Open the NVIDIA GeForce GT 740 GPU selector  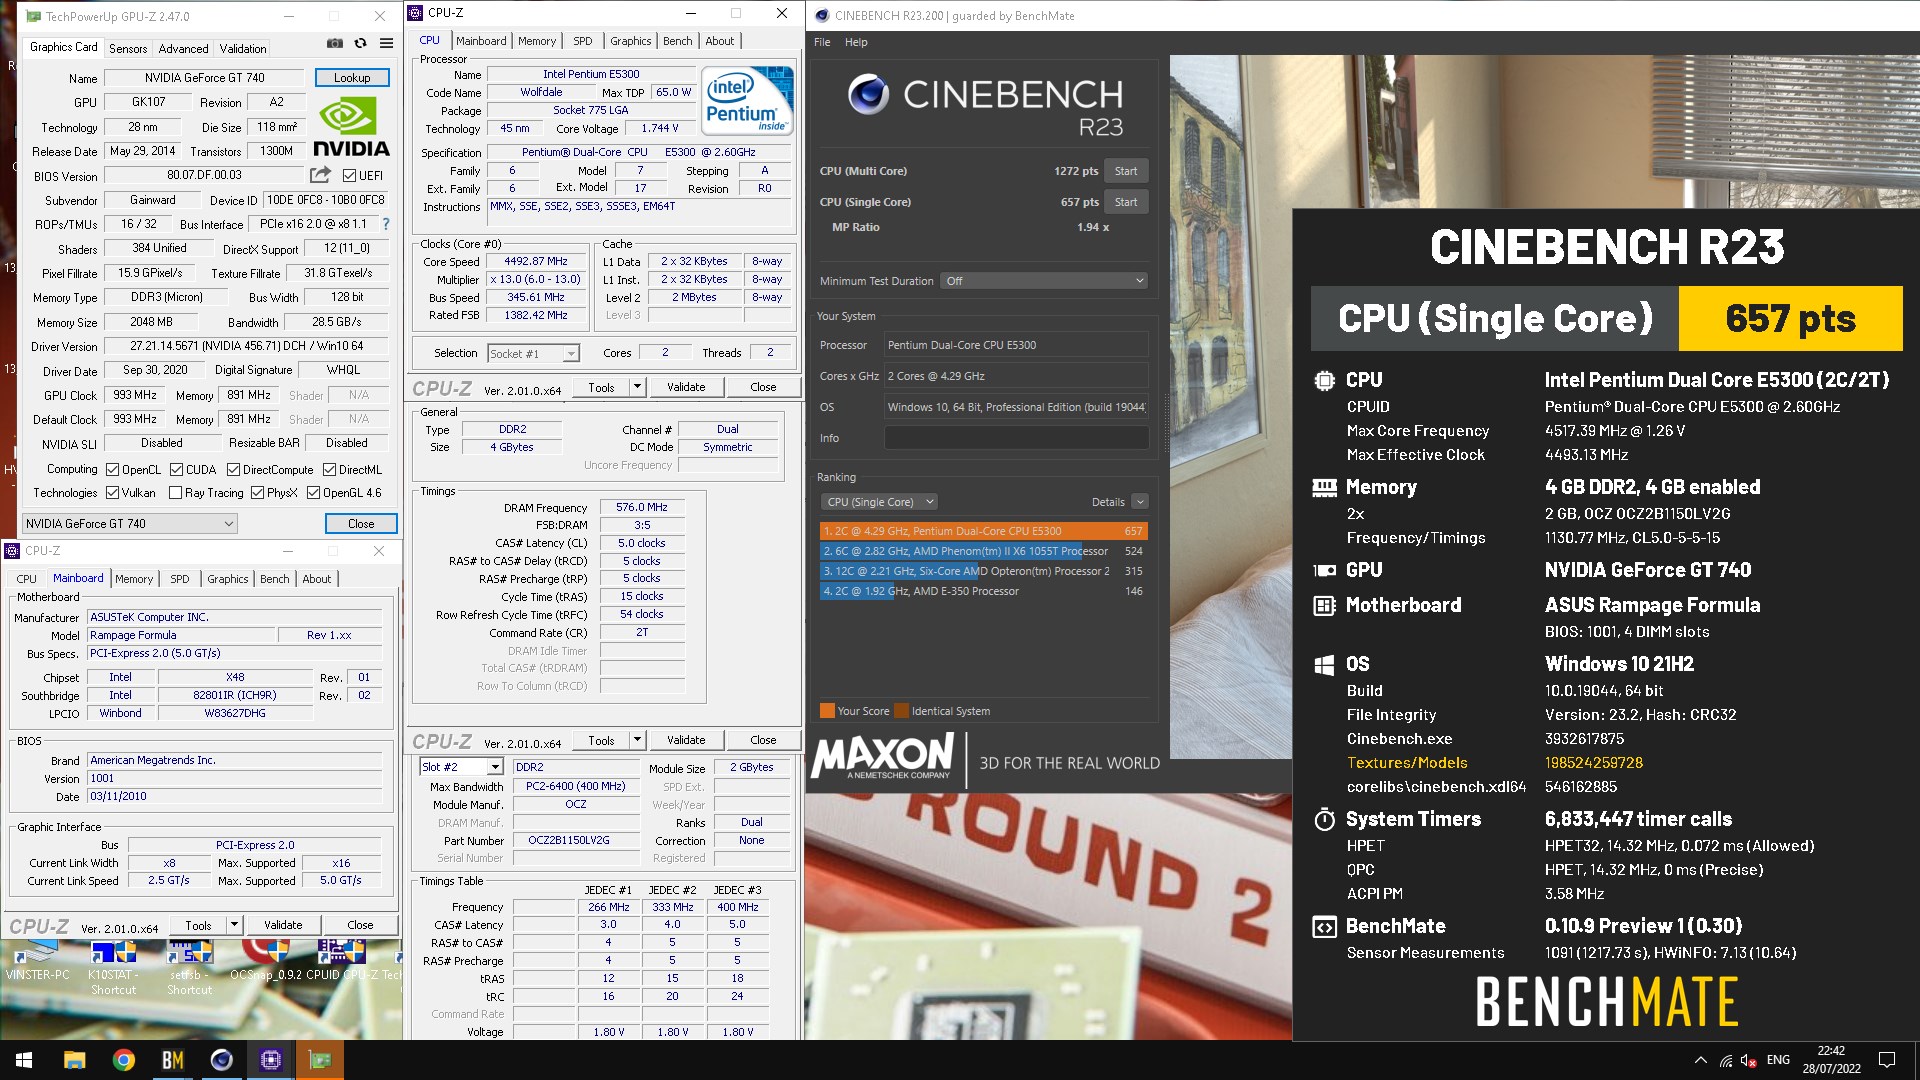130,523
